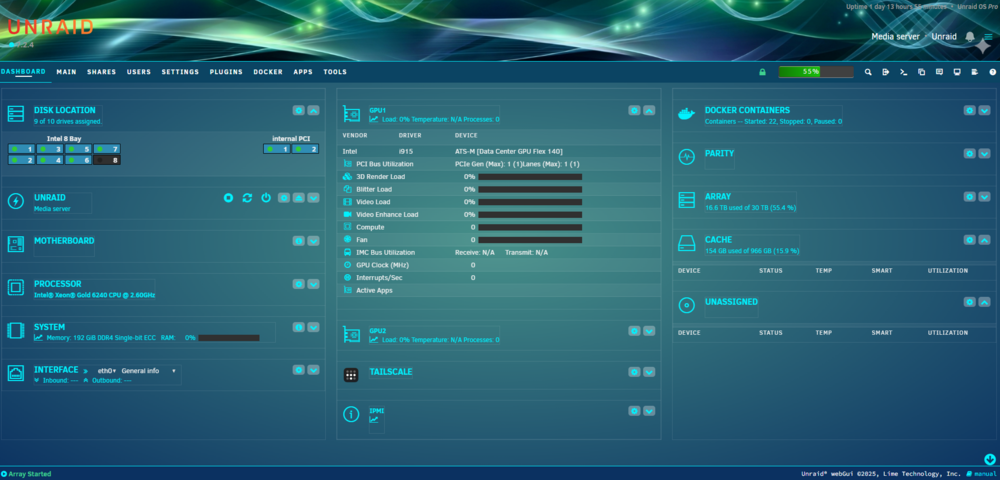
Task: Expand the Tailscale tile
Action: coord(649,372)
